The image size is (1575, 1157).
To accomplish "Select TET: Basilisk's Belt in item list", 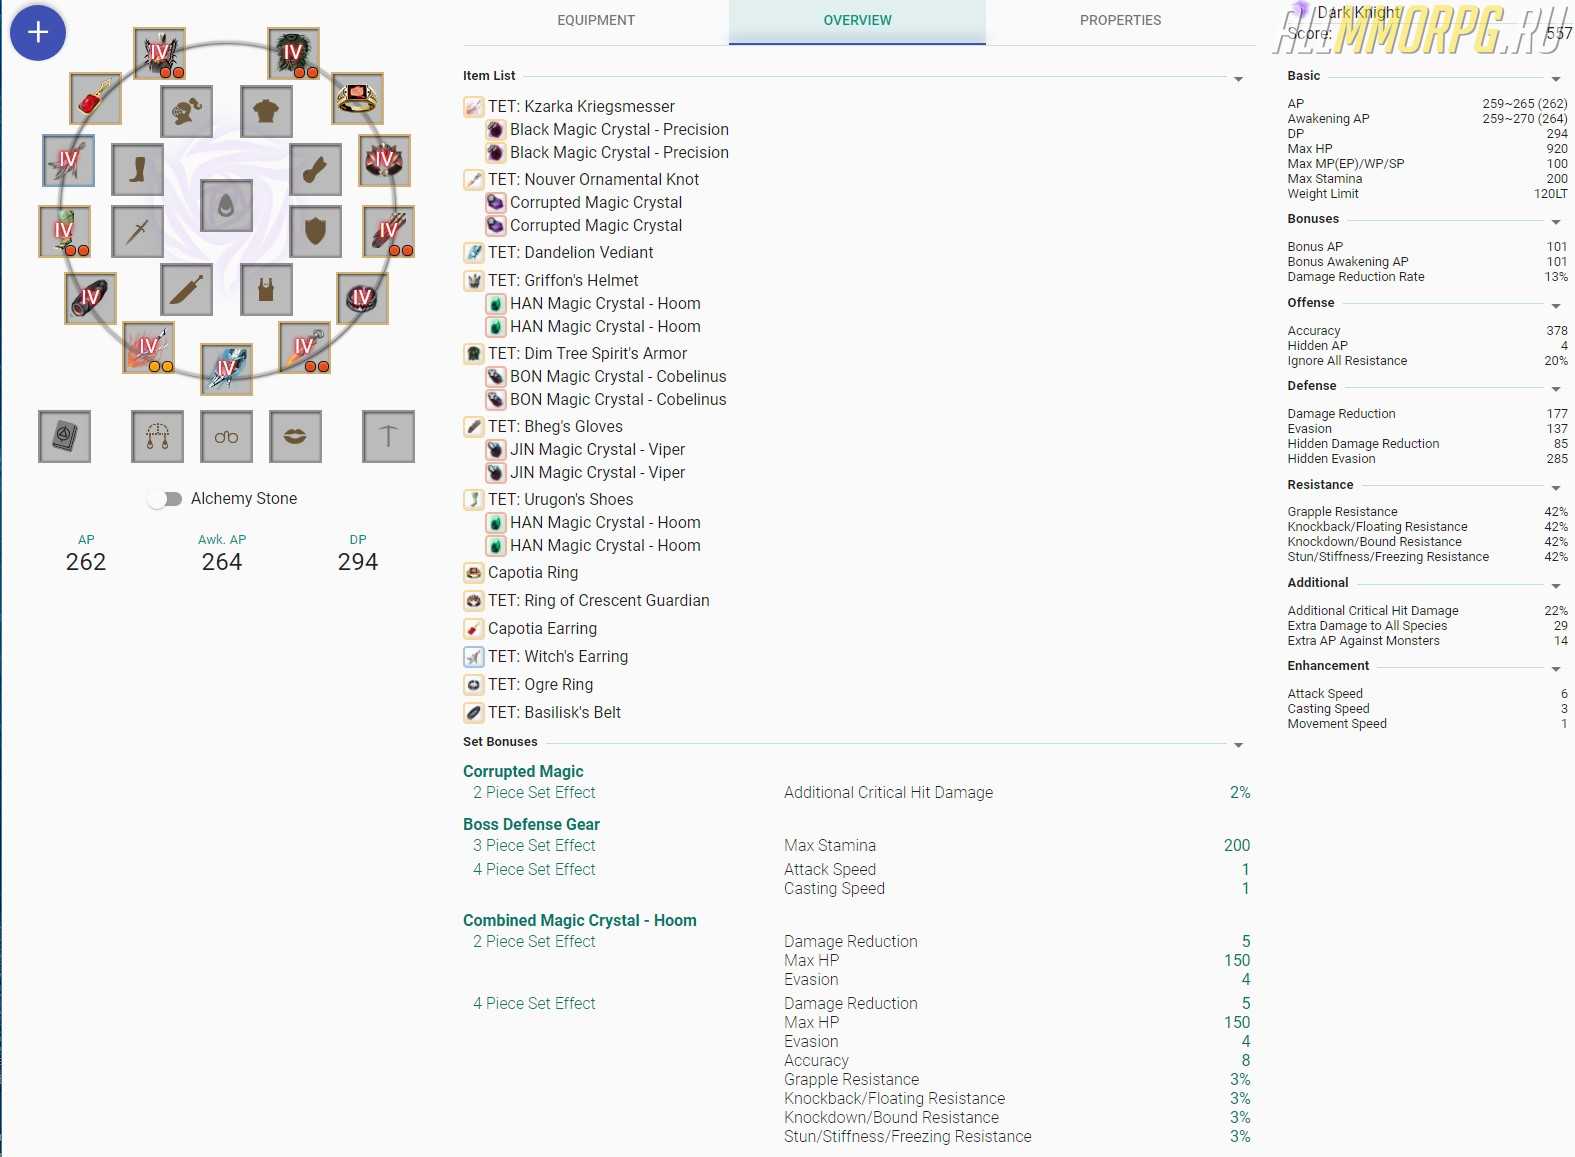I will point(554,712).
